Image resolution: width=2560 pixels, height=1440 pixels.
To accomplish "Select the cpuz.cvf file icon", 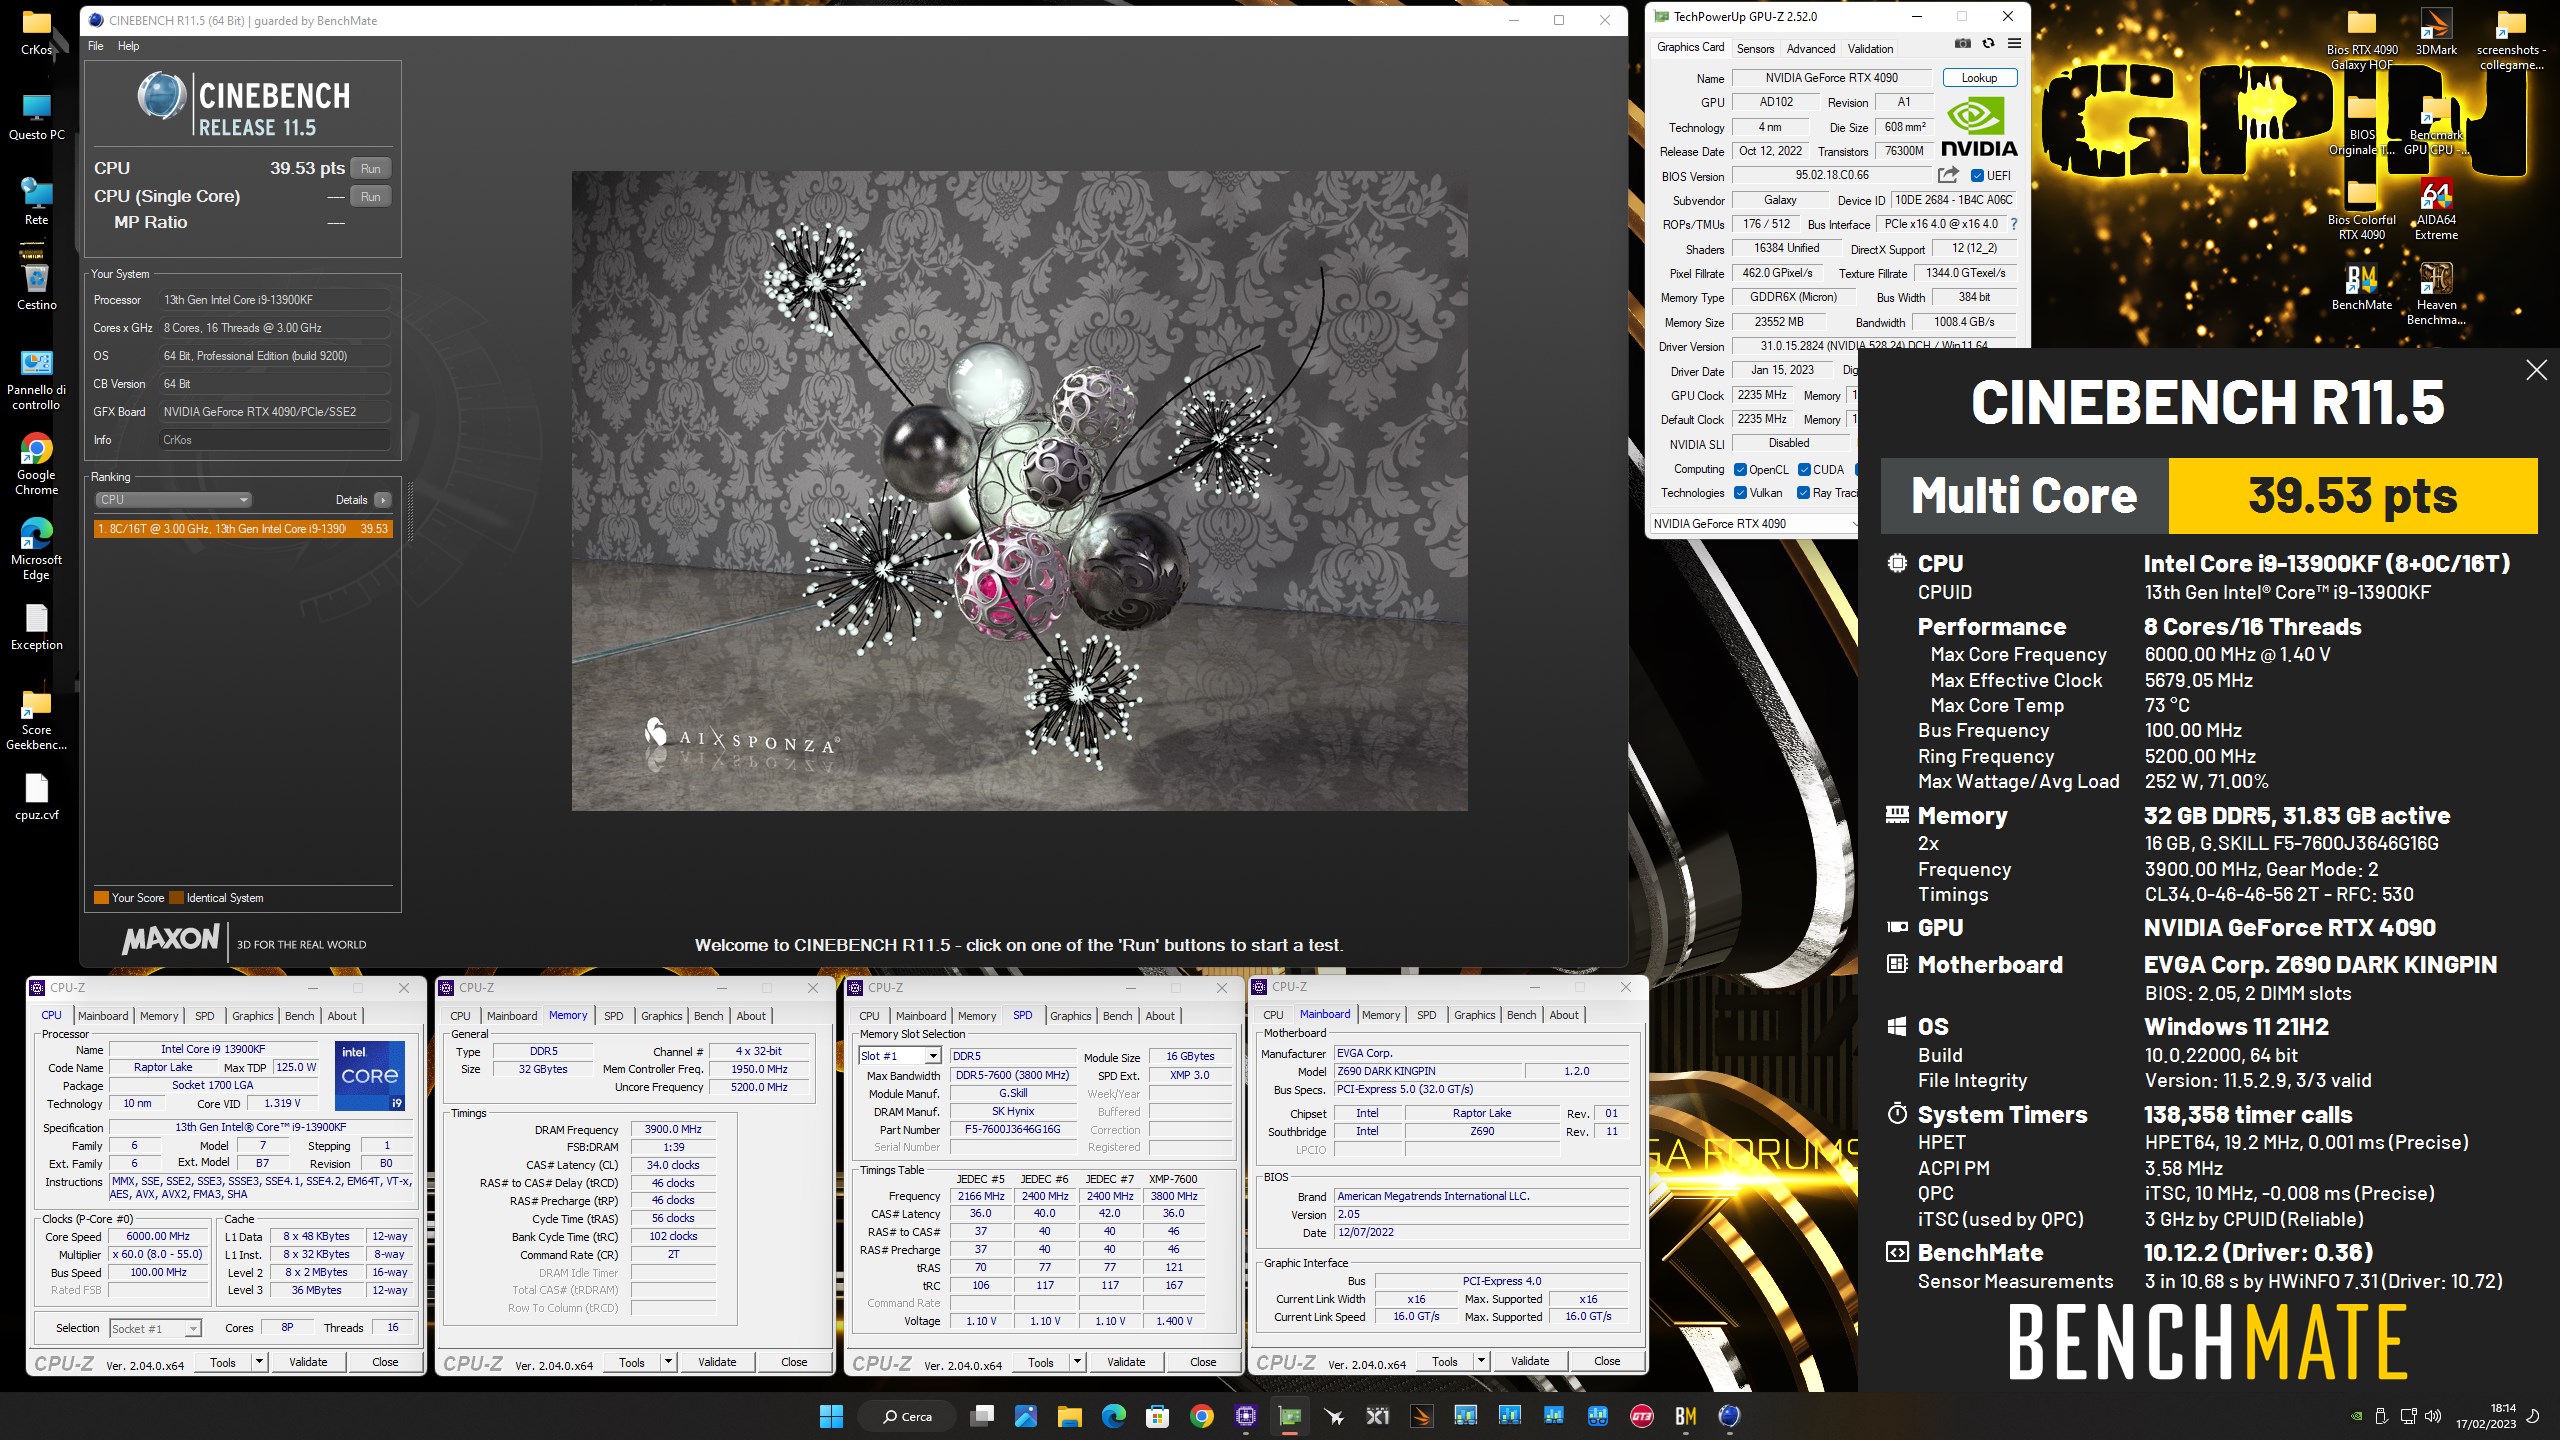I will click(x=36, y=797).
